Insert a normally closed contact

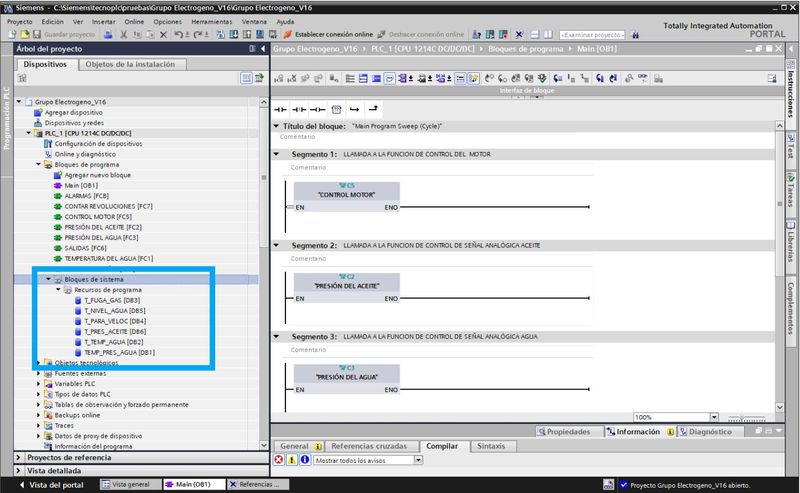point(299,109)
